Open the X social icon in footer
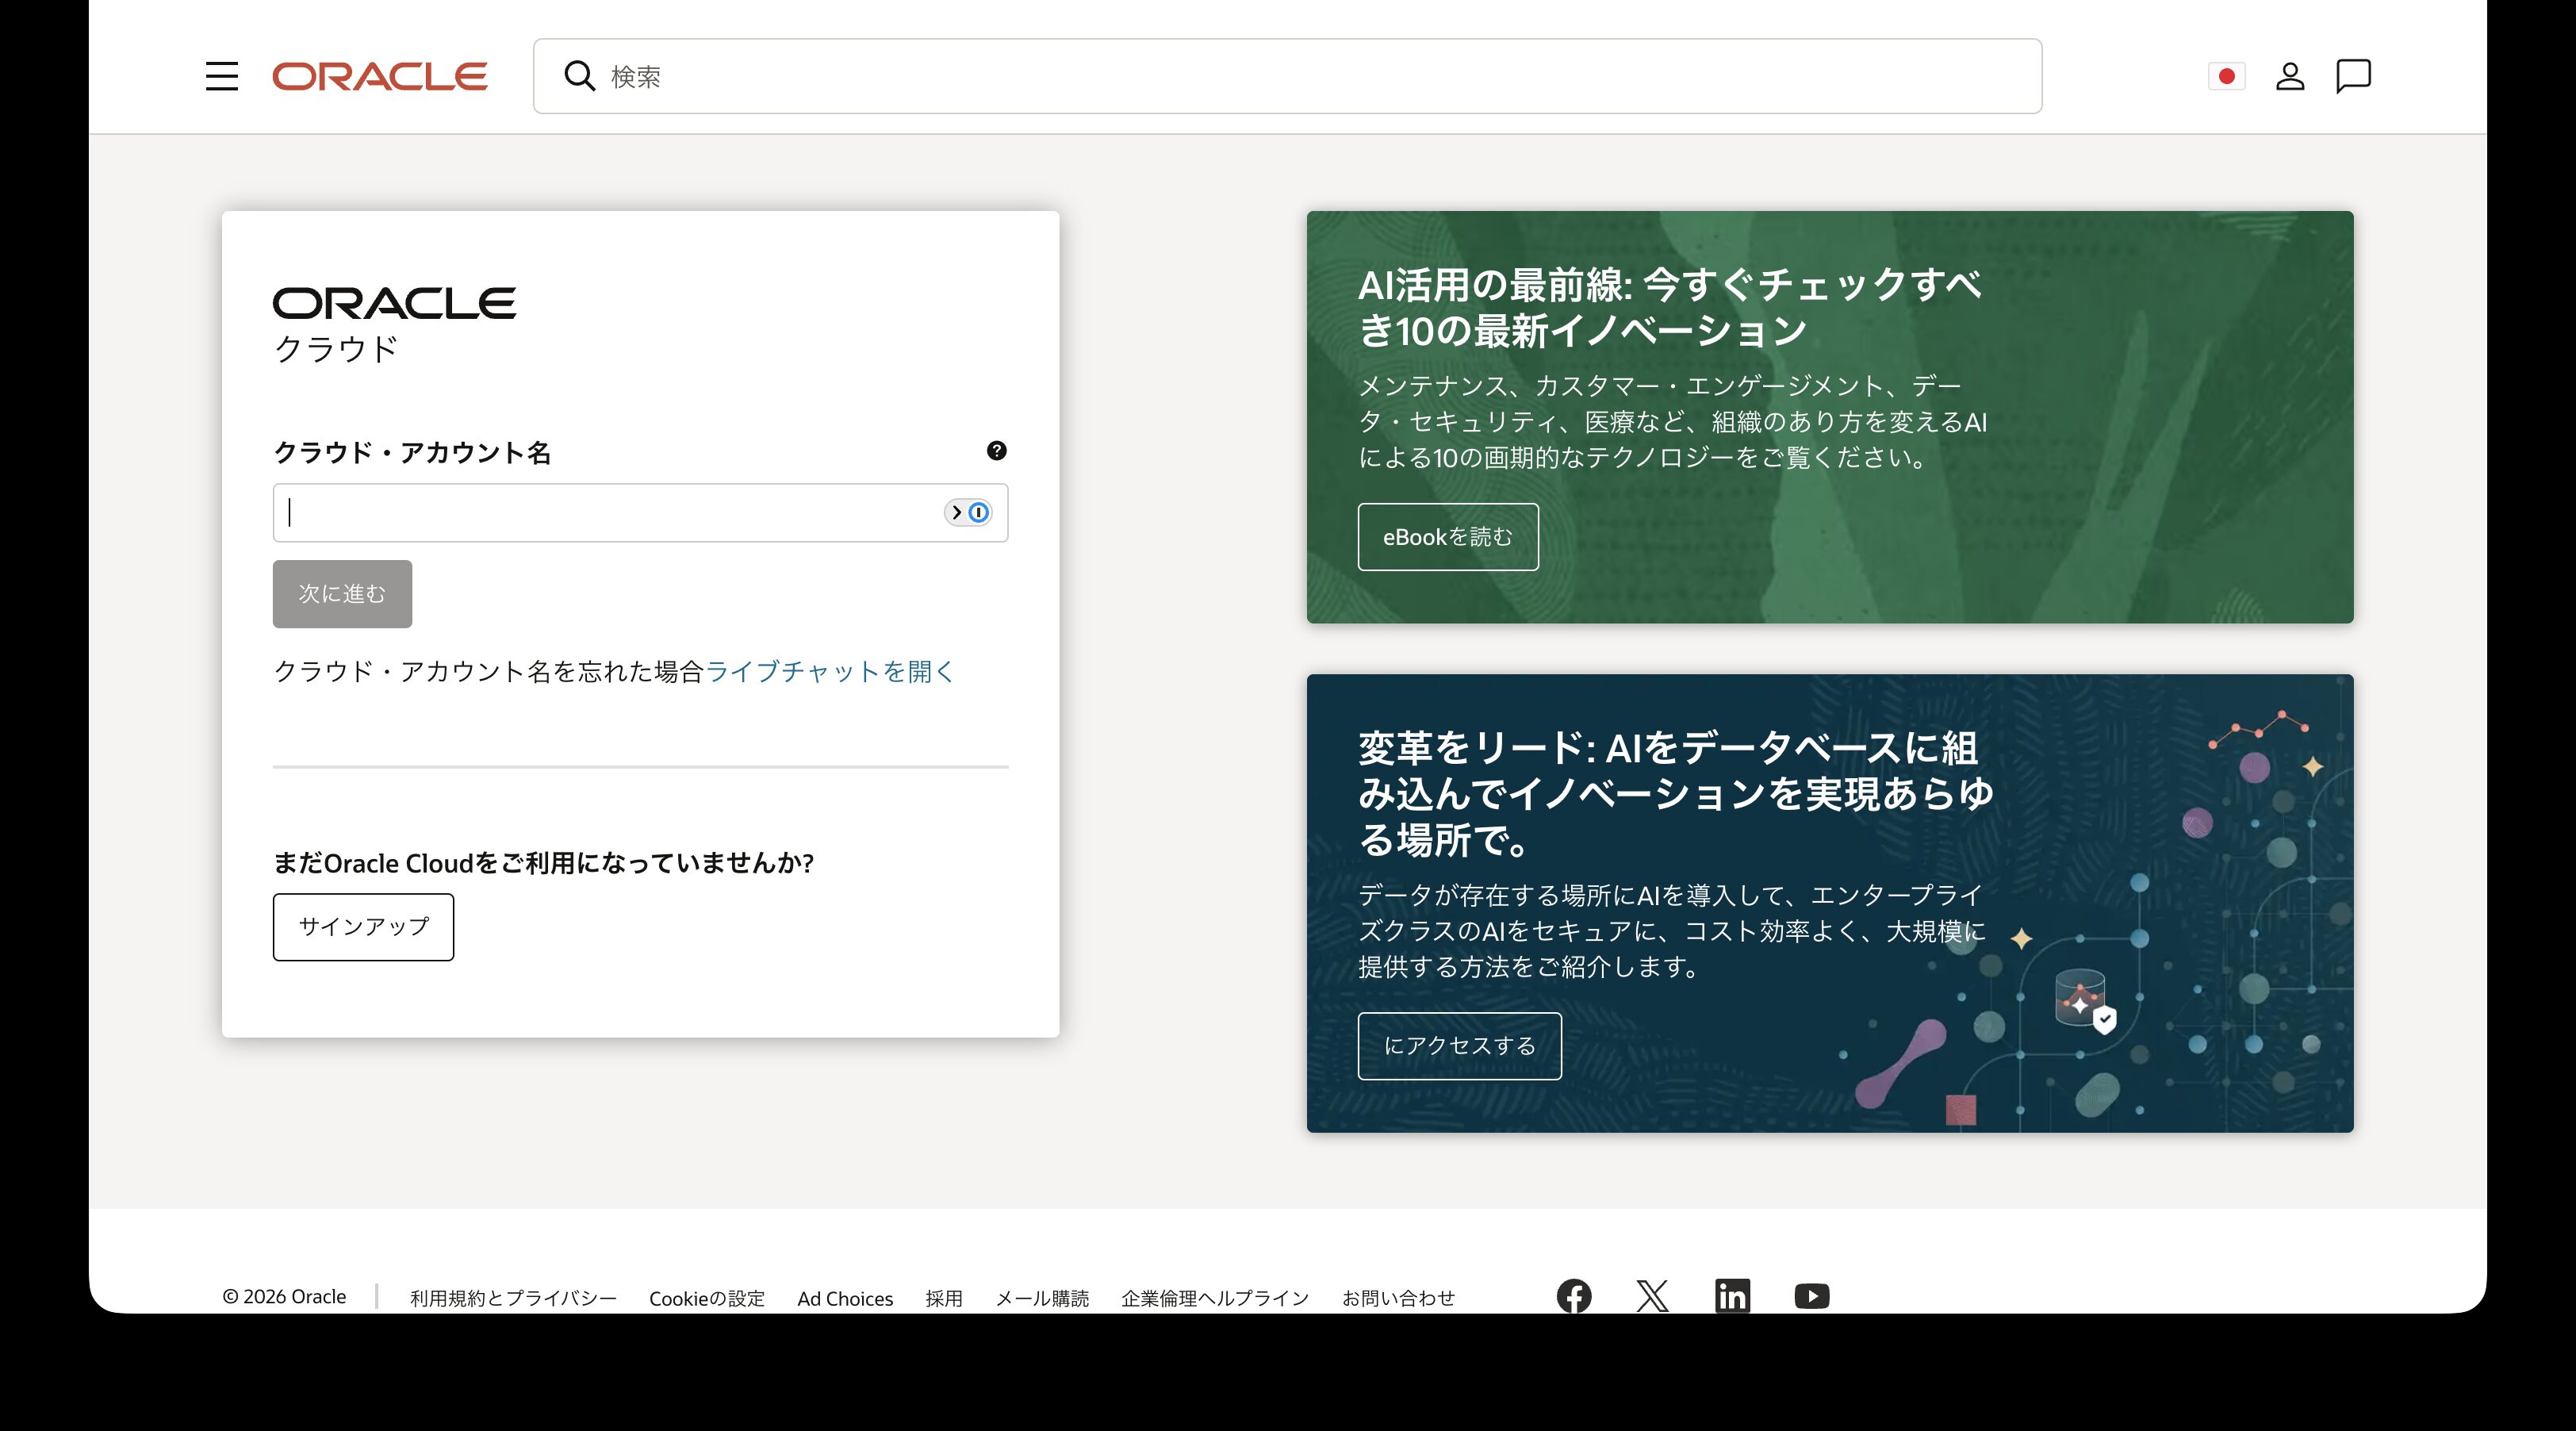This screenshot has width=2576, height=1431. click(1652, 1296)
